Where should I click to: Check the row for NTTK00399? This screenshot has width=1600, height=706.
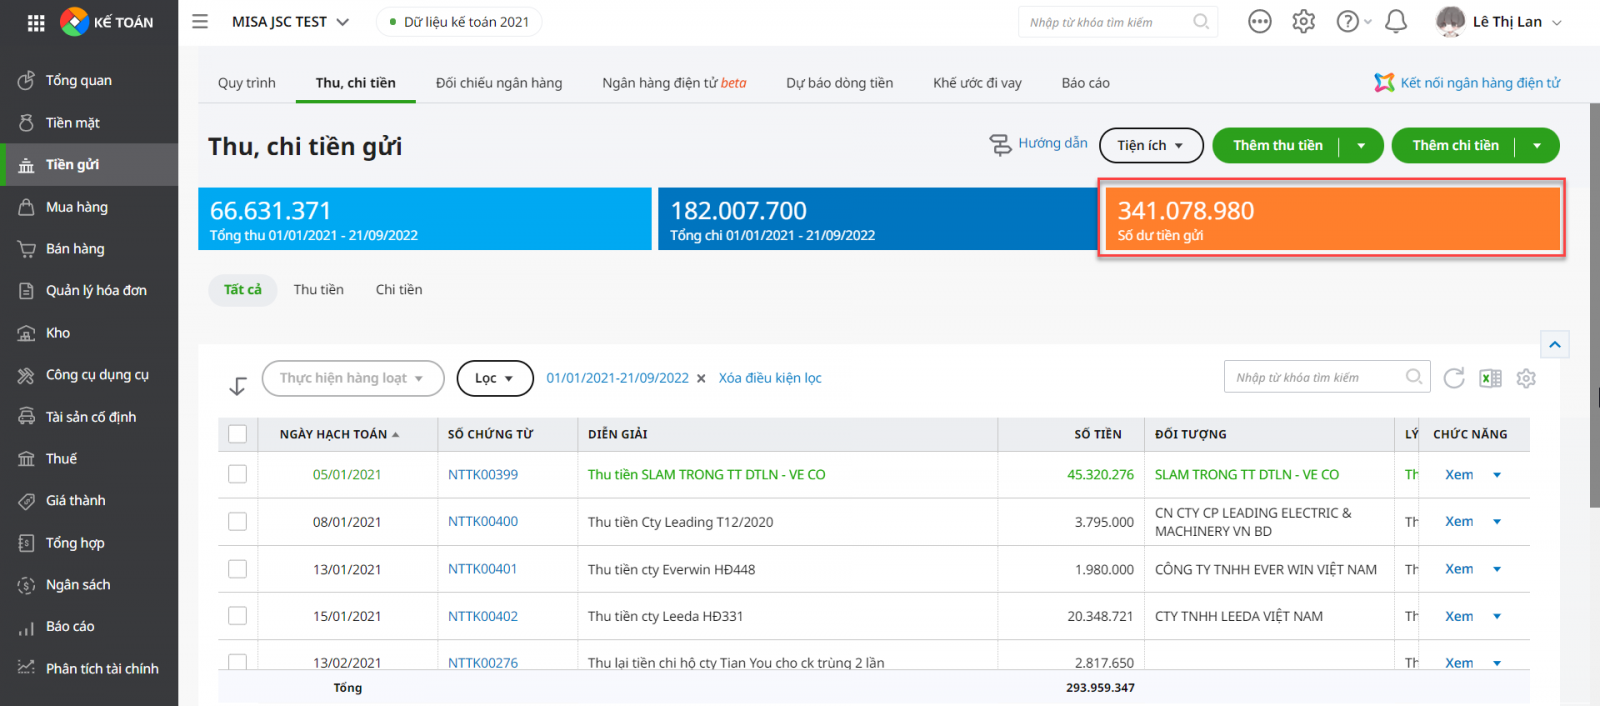tap(237, 474)
